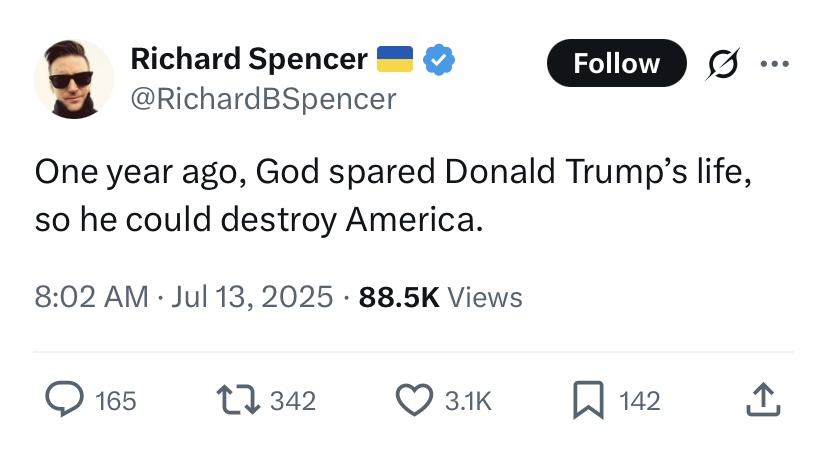Like the tweet with the heart icon
Viewport: 827px width, 453px height.
pos(415,400)
